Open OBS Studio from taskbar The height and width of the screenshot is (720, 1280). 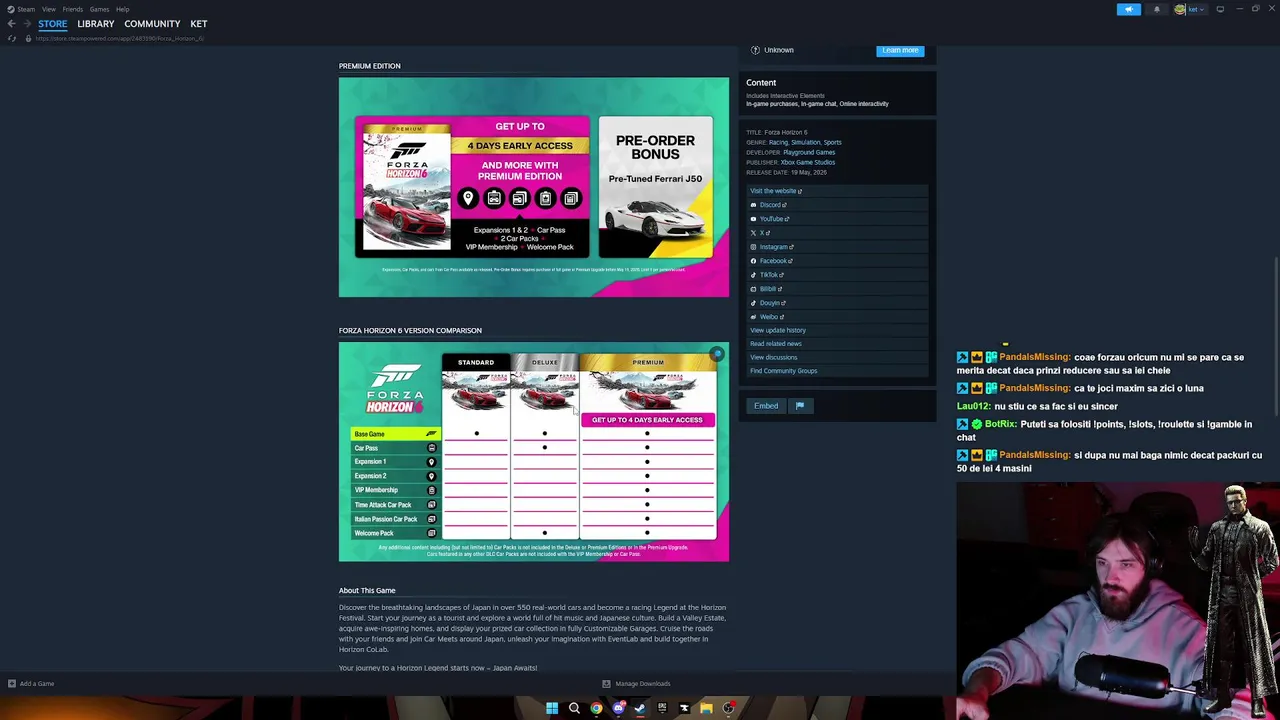[728, 708]
